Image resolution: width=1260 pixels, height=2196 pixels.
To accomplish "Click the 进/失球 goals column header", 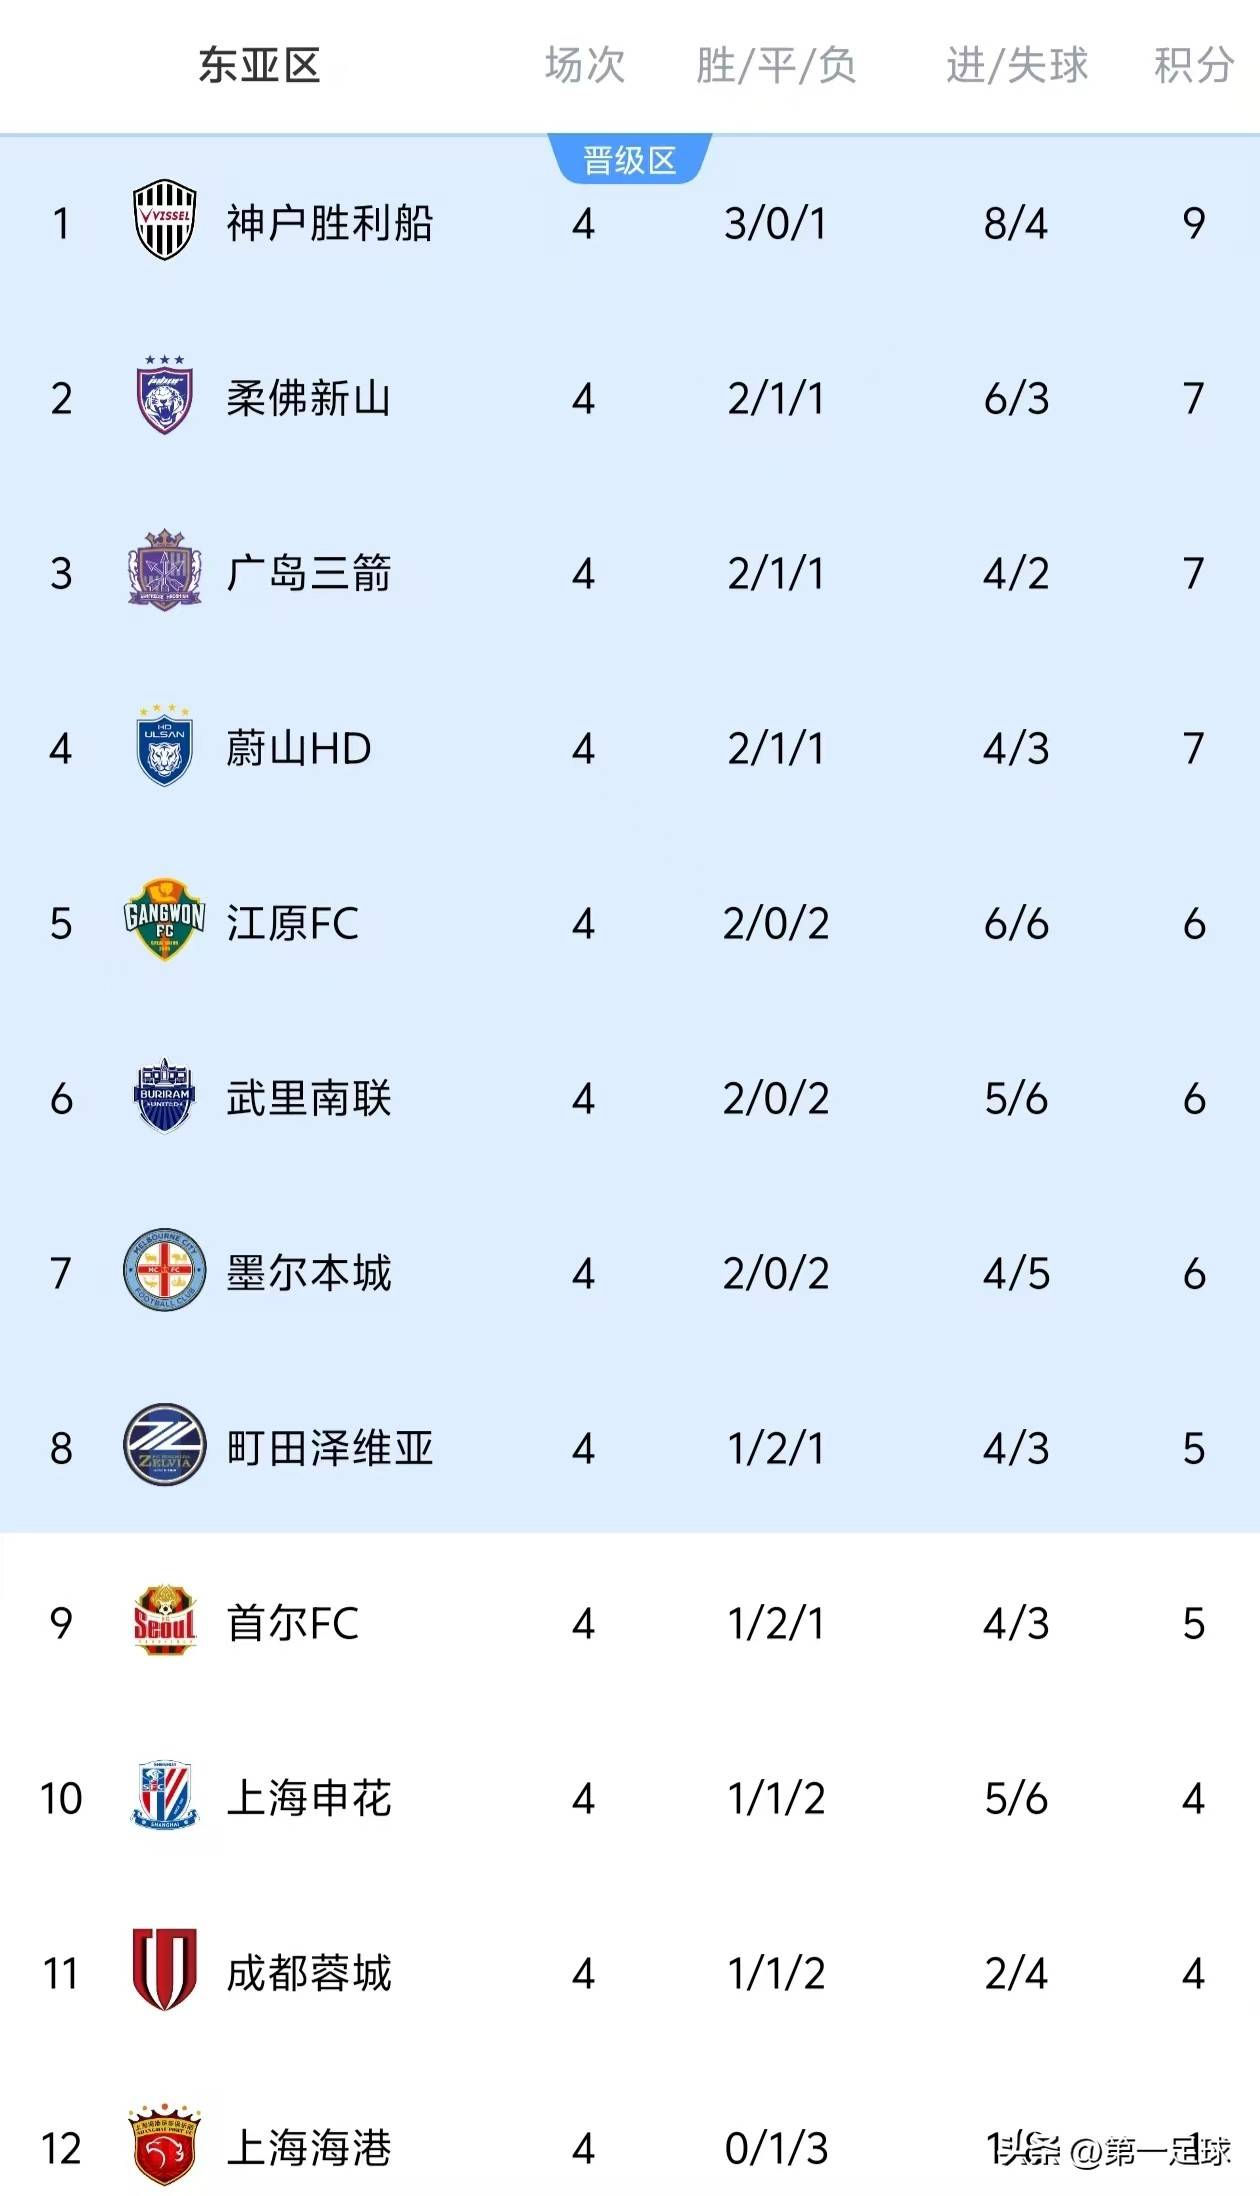I will pyautogui.click(x=1016, y=66).
